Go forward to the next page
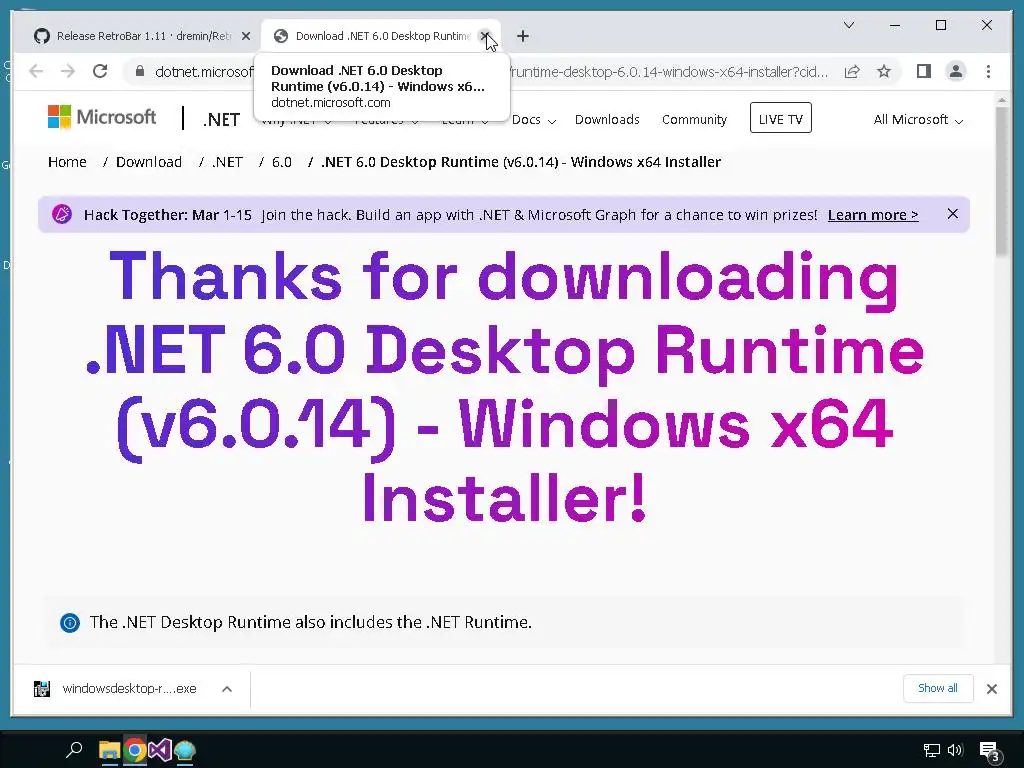The width and height of the screenshot is (1024, 768). 68,71
